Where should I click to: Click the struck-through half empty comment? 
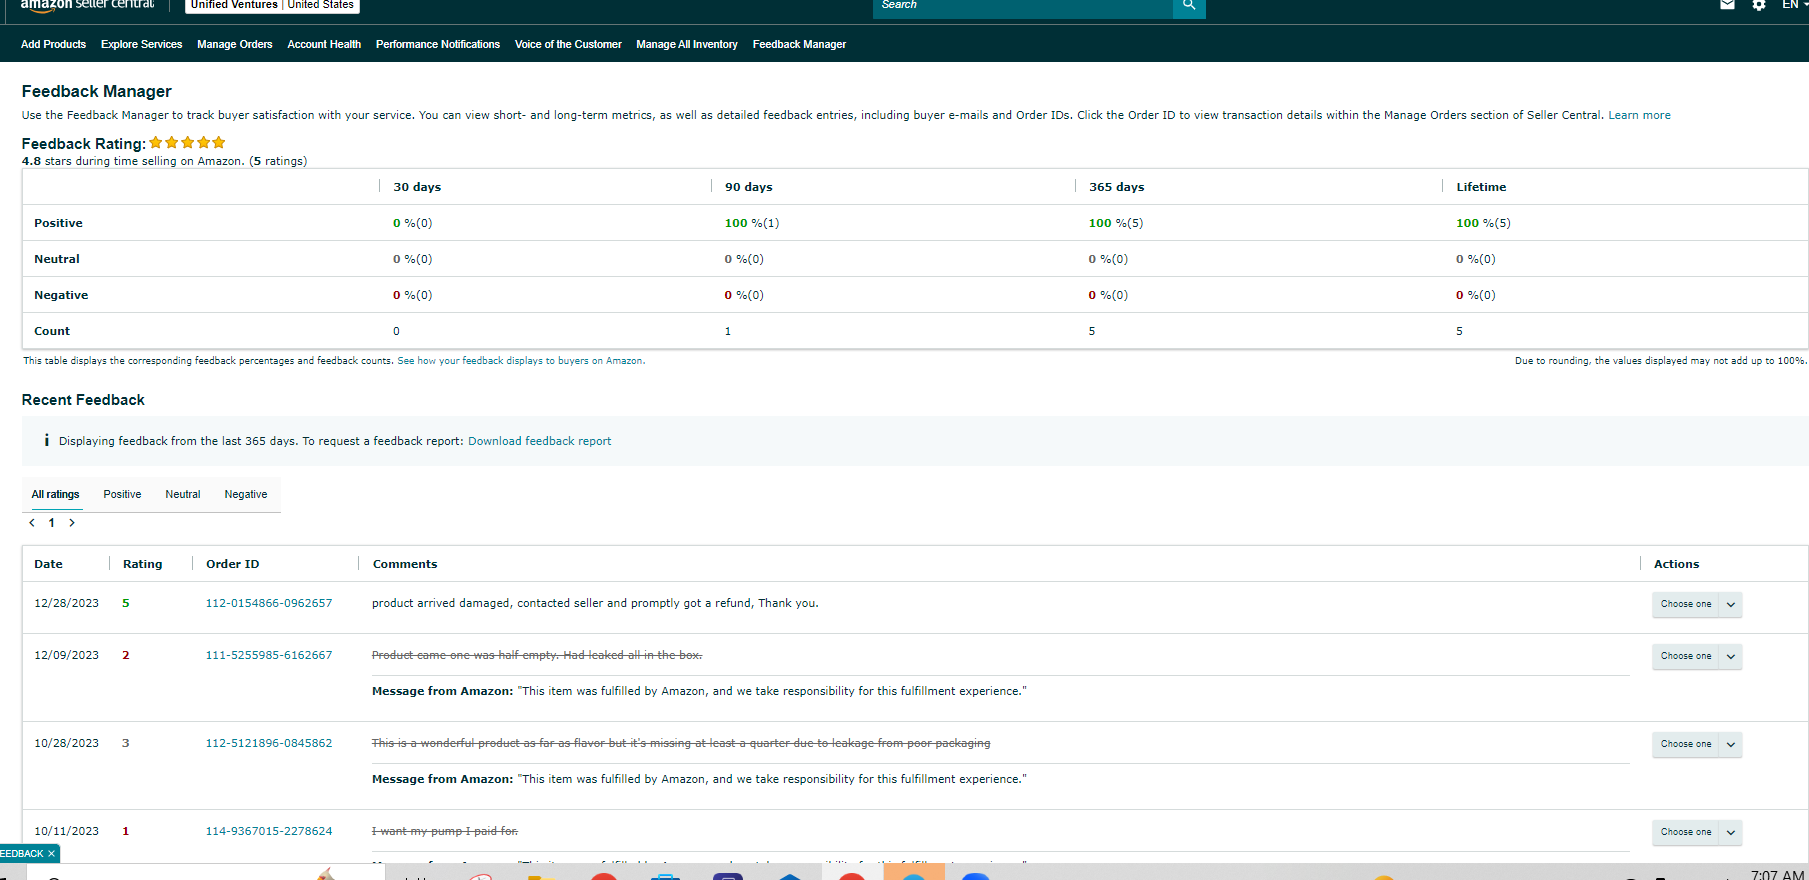[x=537, y=655]
